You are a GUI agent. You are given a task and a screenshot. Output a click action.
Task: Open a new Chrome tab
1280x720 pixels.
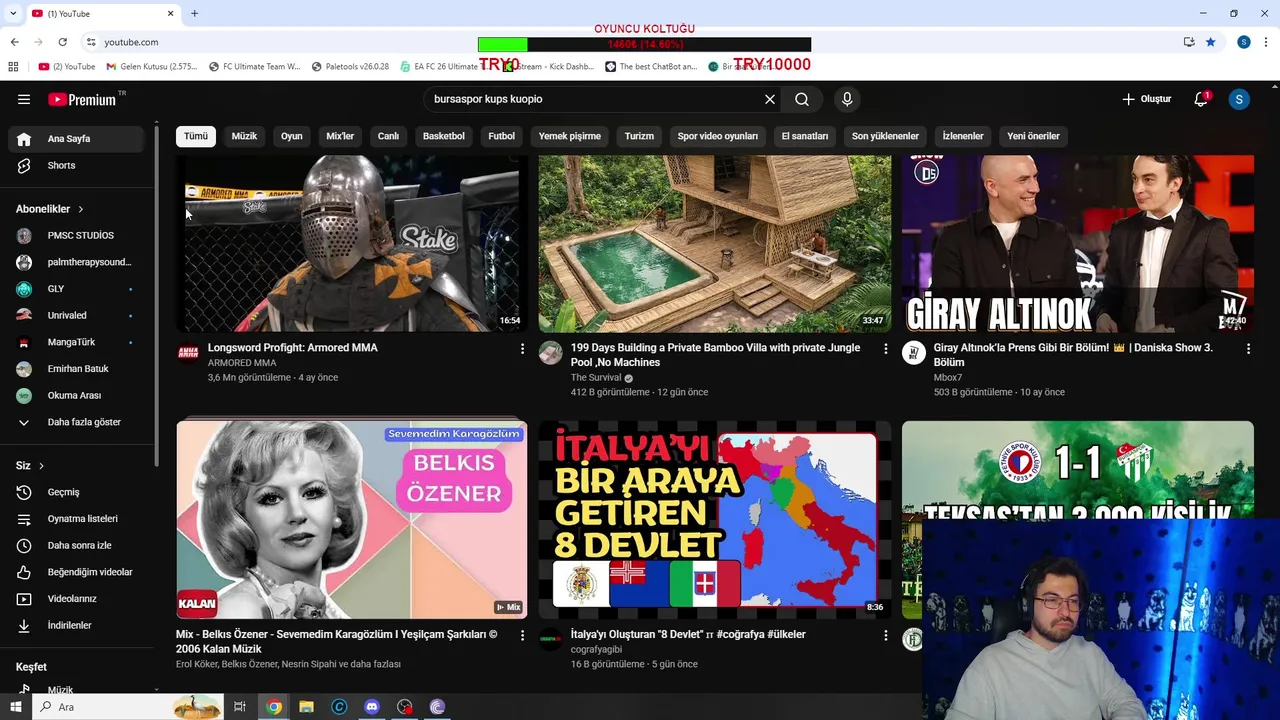pyautogui.click(x=194, y=13)
